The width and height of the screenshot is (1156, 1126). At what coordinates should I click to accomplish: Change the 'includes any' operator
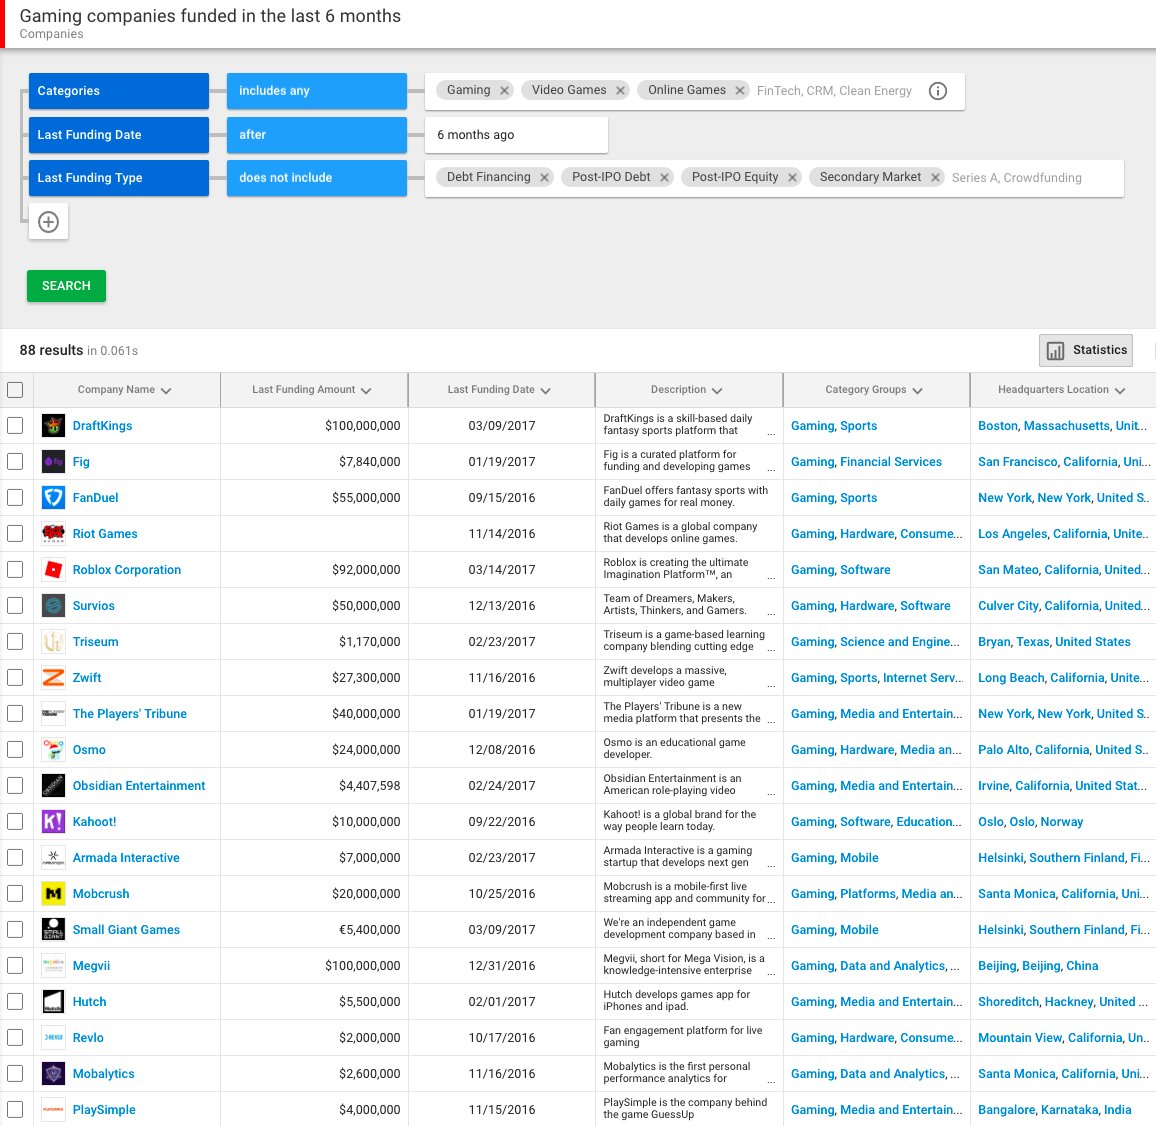pos(317,91)
